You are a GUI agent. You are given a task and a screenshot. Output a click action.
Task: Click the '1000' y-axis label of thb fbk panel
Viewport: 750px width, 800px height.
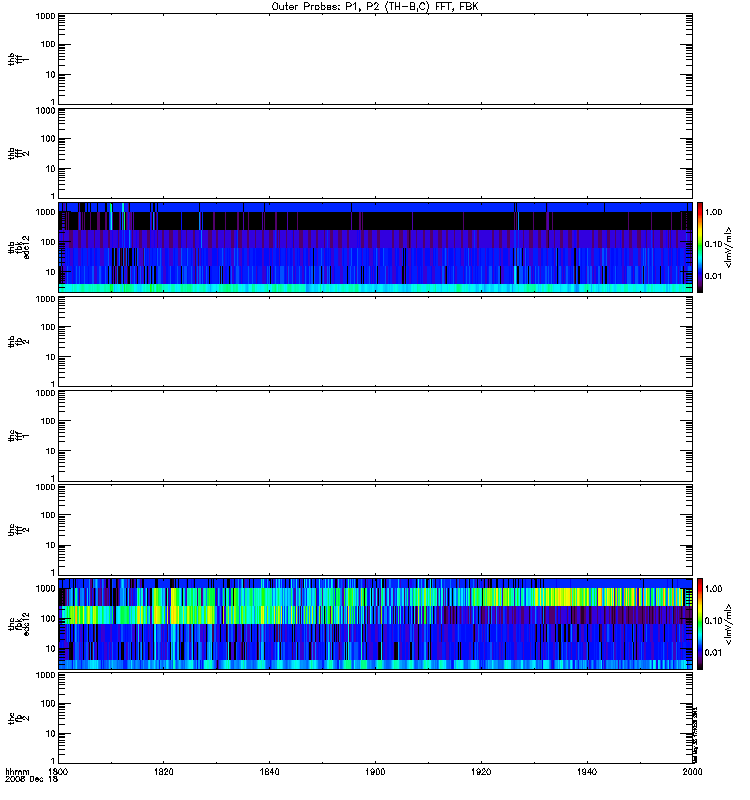(x=45, y=212)
